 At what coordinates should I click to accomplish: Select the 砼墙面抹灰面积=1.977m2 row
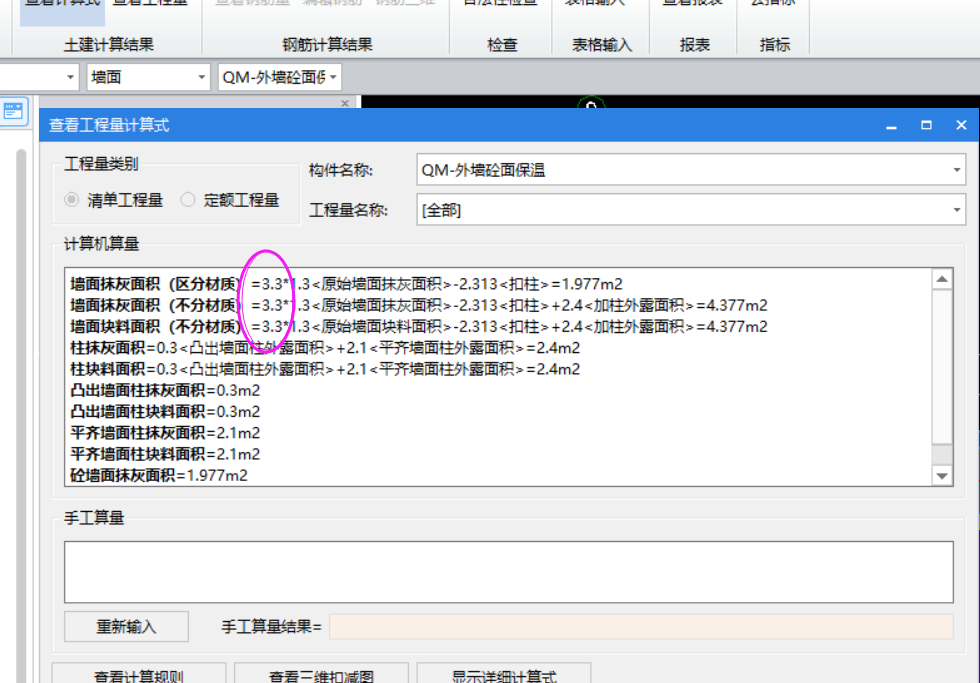coord(159,476)
